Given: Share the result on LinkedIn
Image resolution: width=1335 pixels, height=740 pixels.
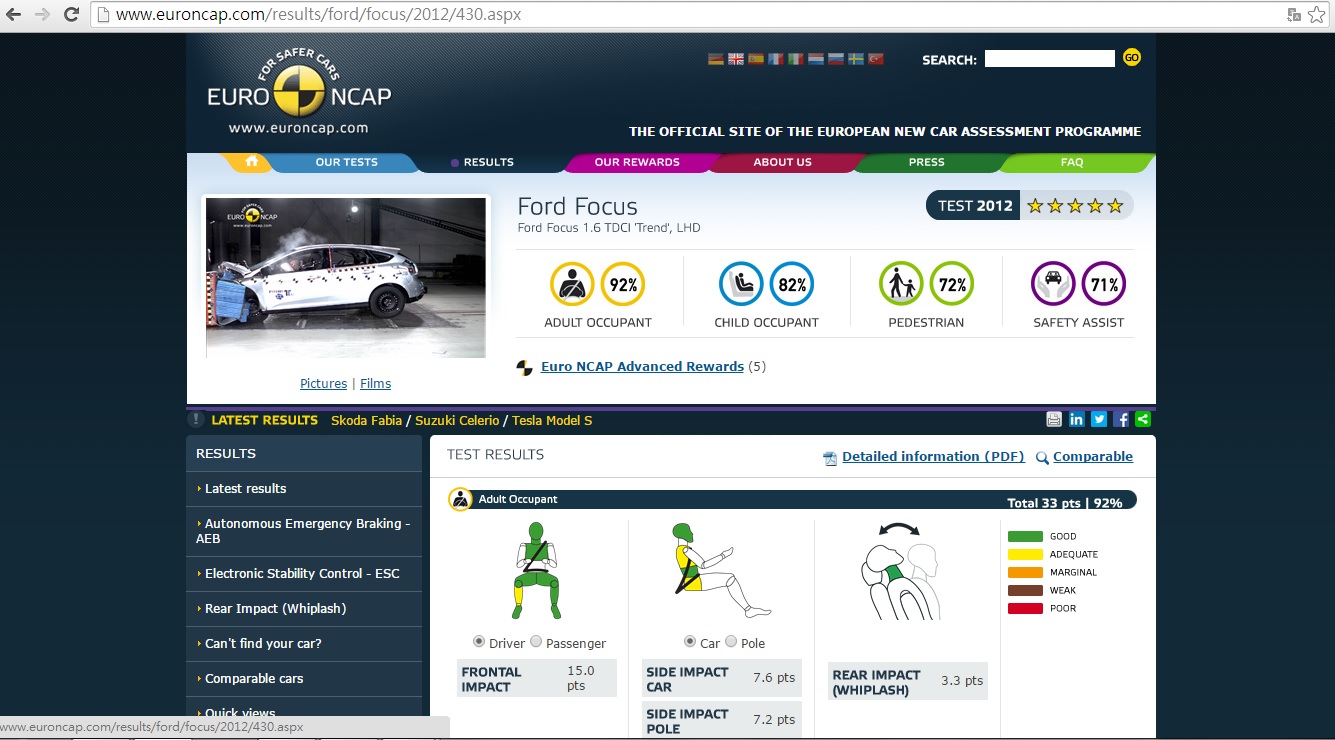Looking at the screenshot, I should [1076, 419].
